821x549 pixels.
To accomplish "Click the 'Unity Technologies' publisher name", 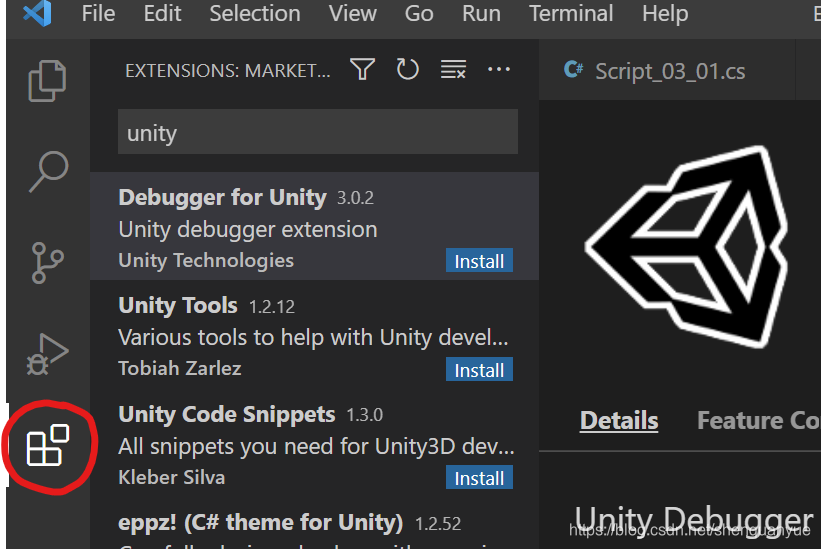I will click(206, 260).
